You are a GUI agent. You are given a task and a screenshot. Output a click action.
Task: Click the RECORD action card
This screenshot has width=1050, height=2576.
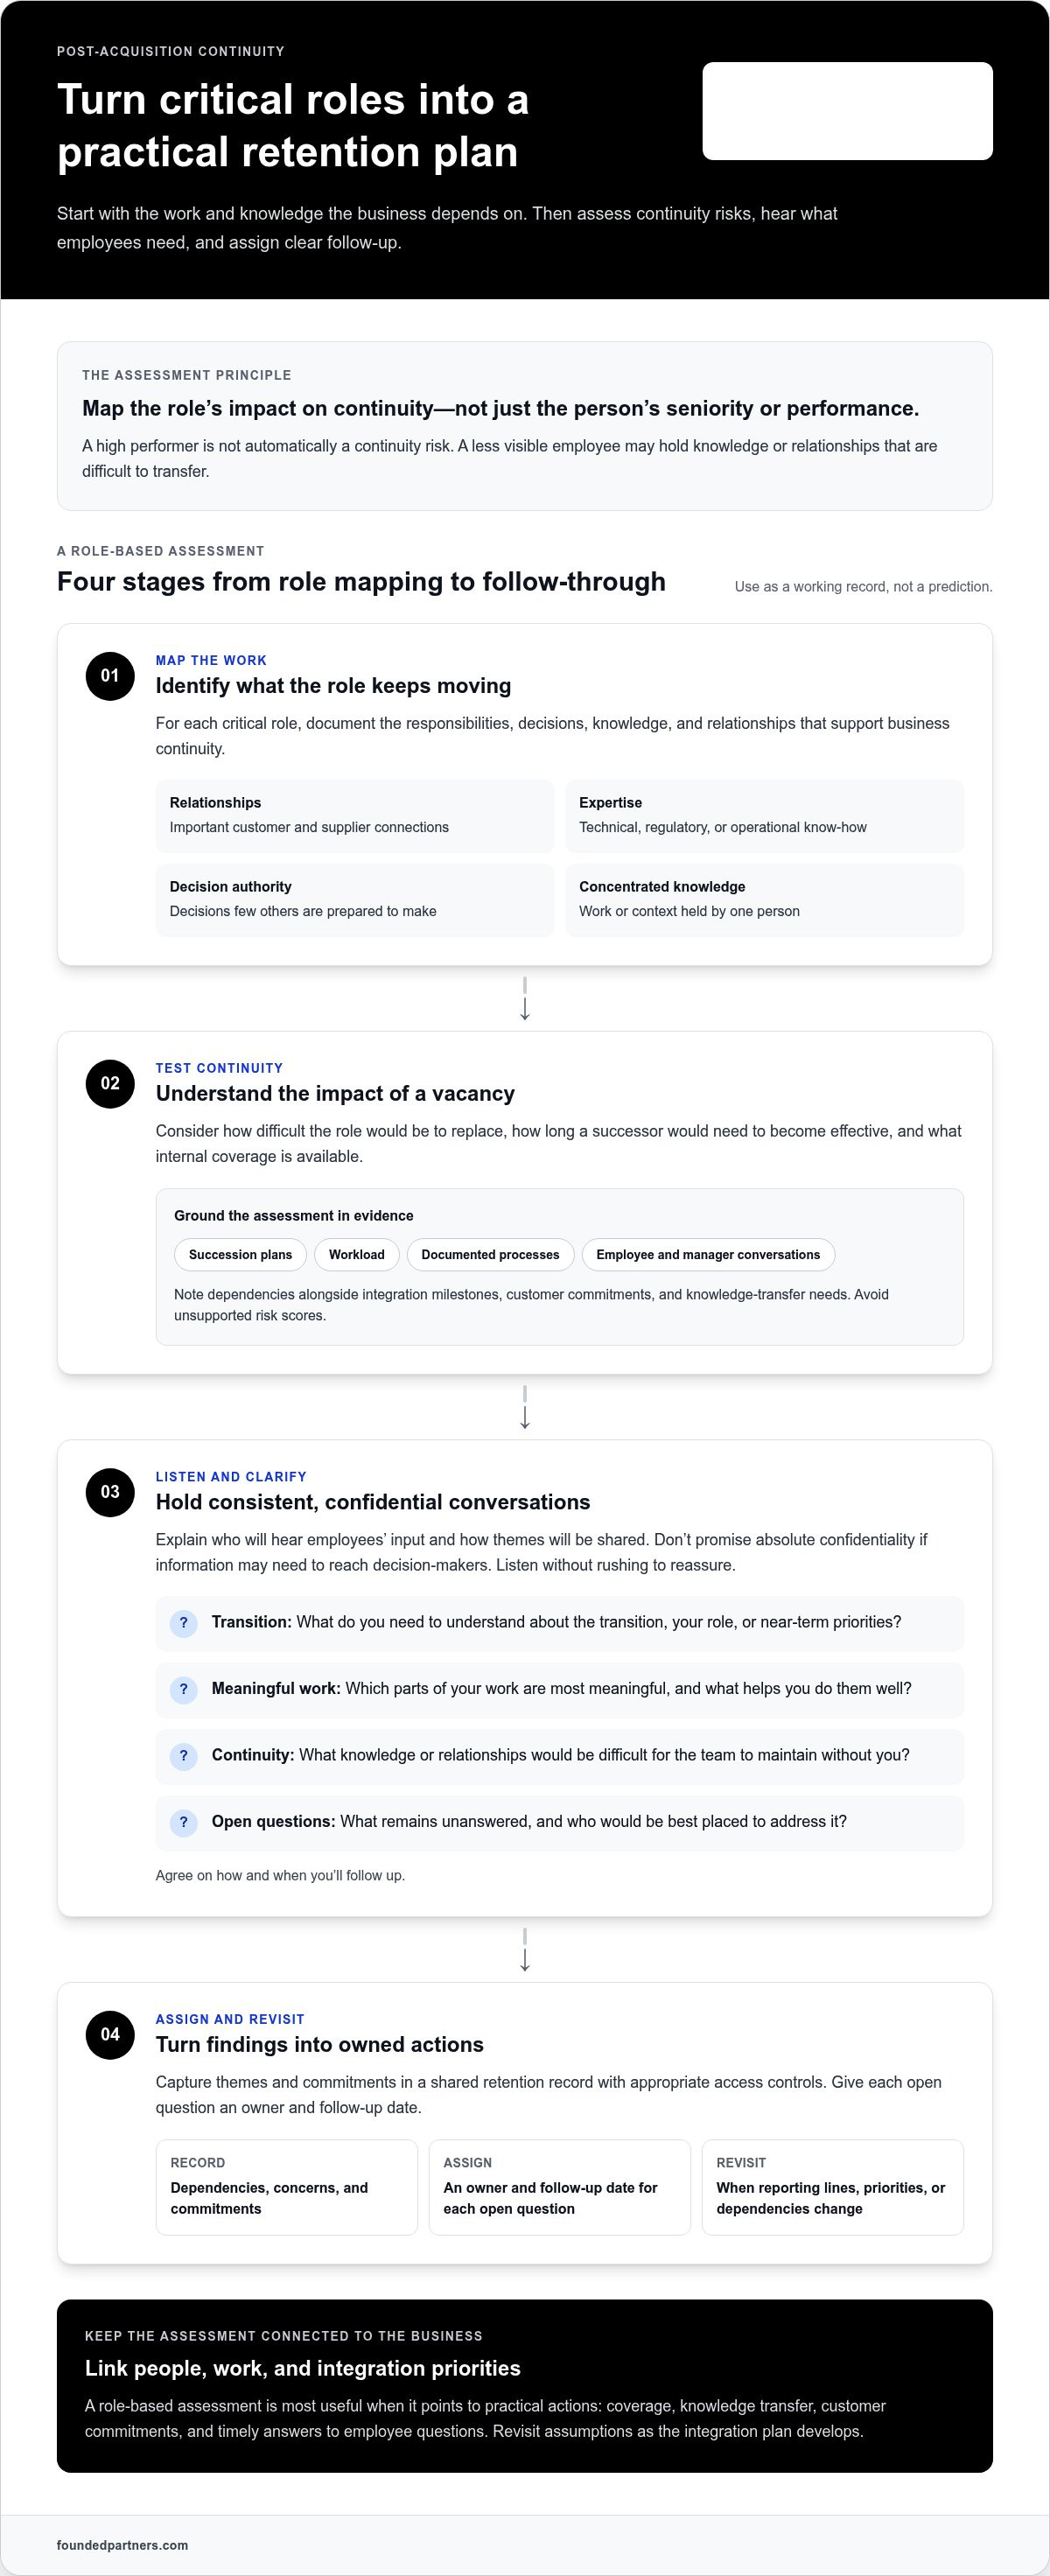pos(287,2187)
